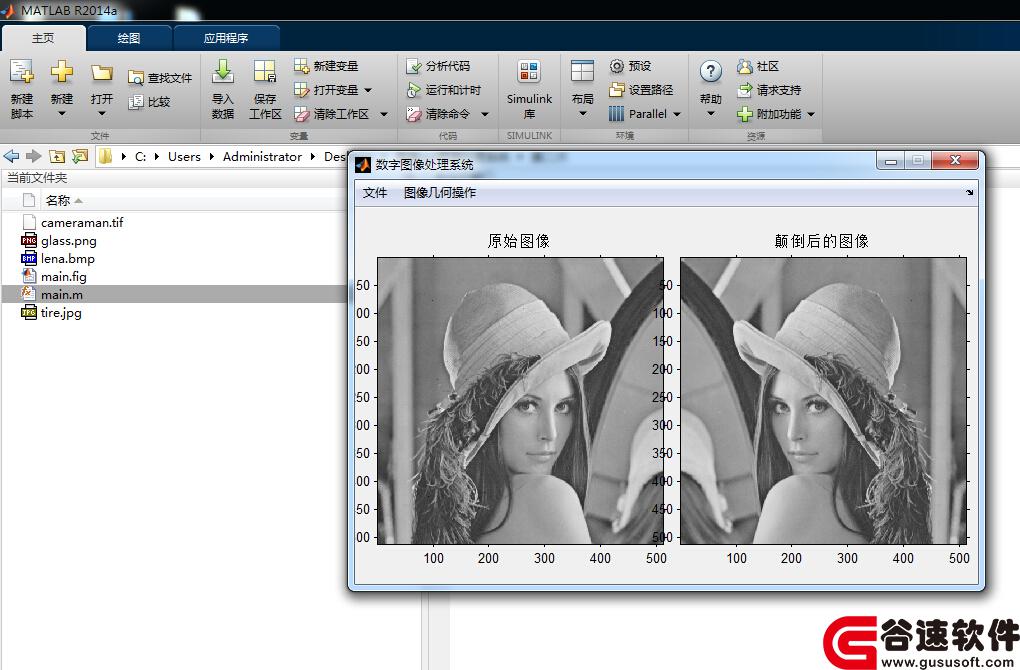Expand the Help (帮助) dropdown arrow

click(710, 114)
